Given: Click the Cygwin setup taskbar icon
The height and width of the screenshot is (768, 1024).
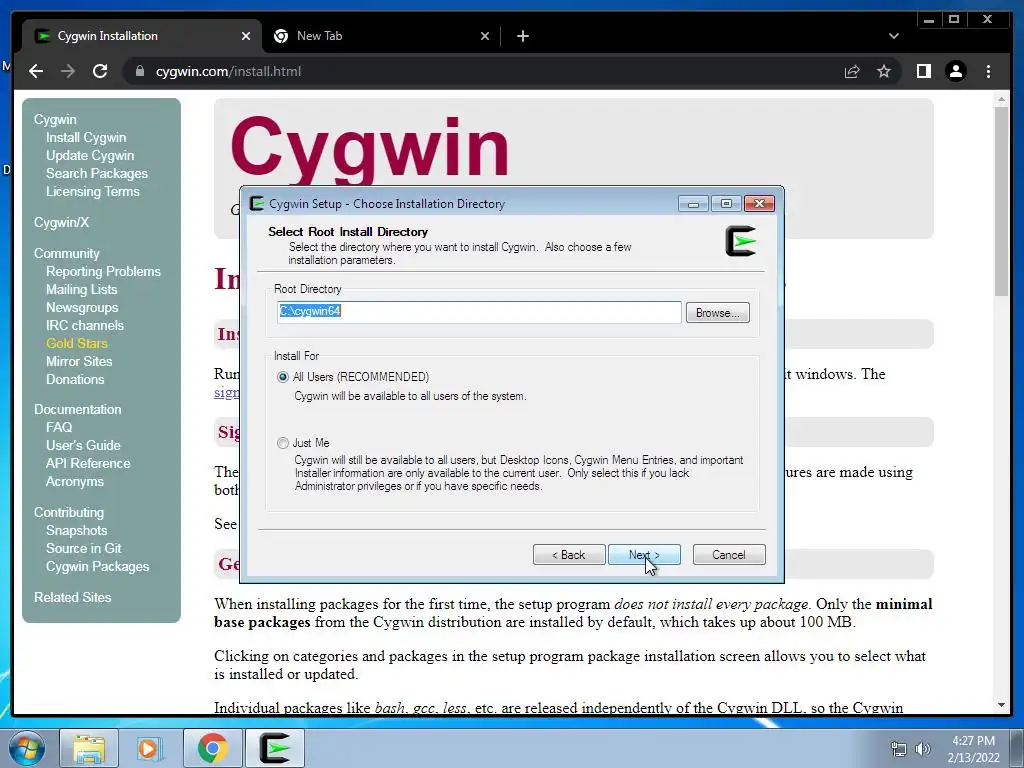Looking at the screenshot, I should (275, 748).
